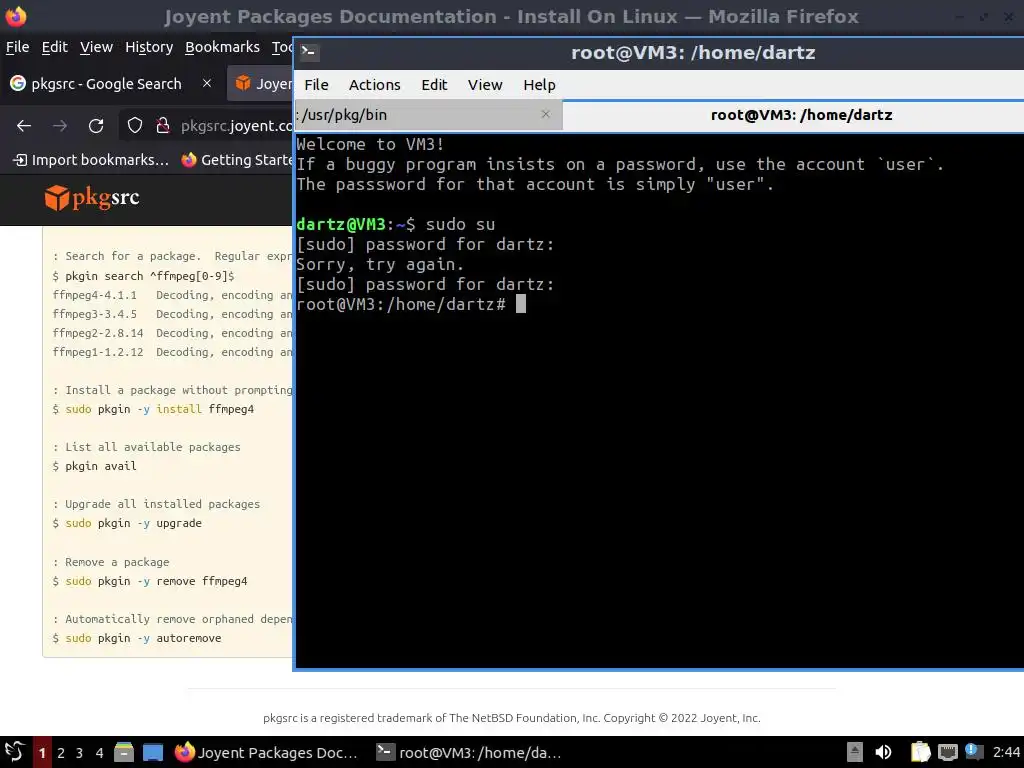Click the 'dartz@VM3' sudo su line
The height and width of the screenshot is (768, 1024).
pos(396,225)
